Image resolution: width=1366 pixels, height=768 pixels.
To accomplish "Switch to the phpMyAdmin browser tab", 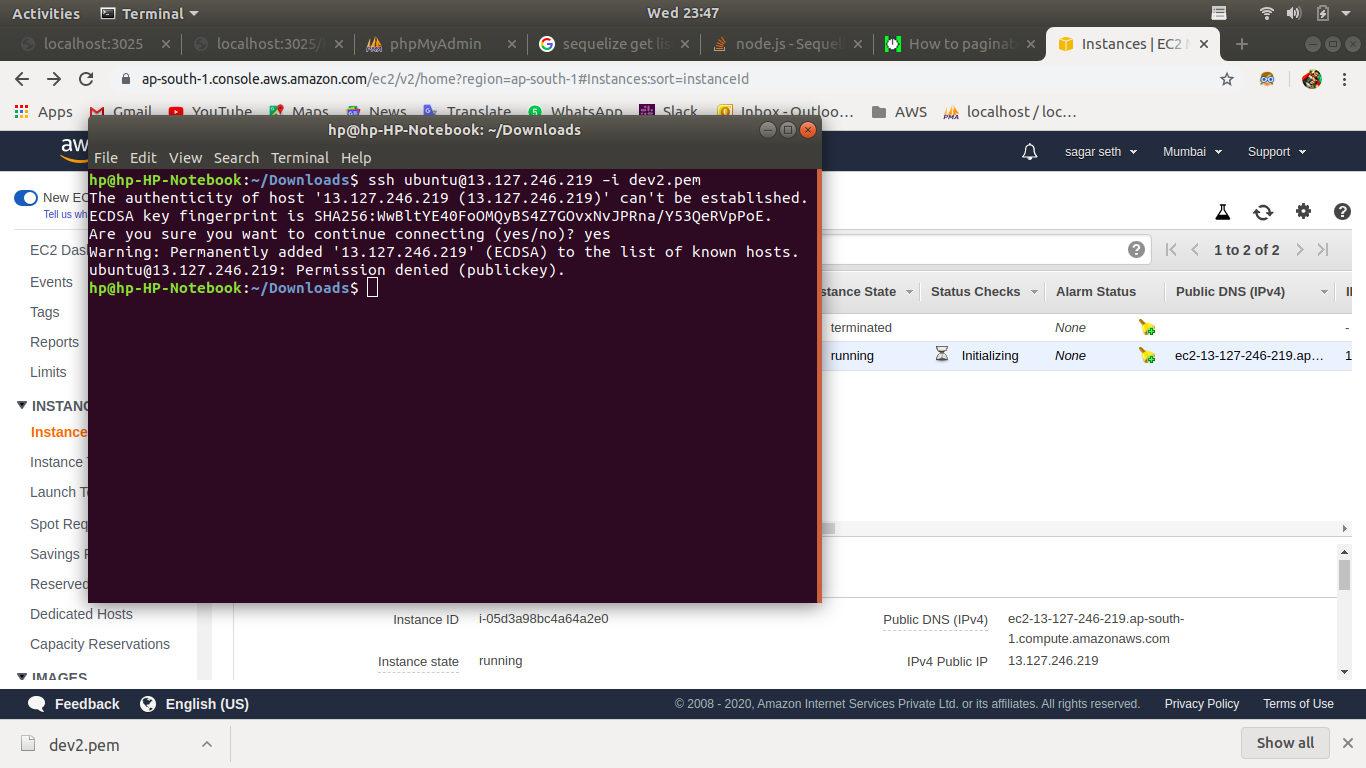I will pos(435,44).
